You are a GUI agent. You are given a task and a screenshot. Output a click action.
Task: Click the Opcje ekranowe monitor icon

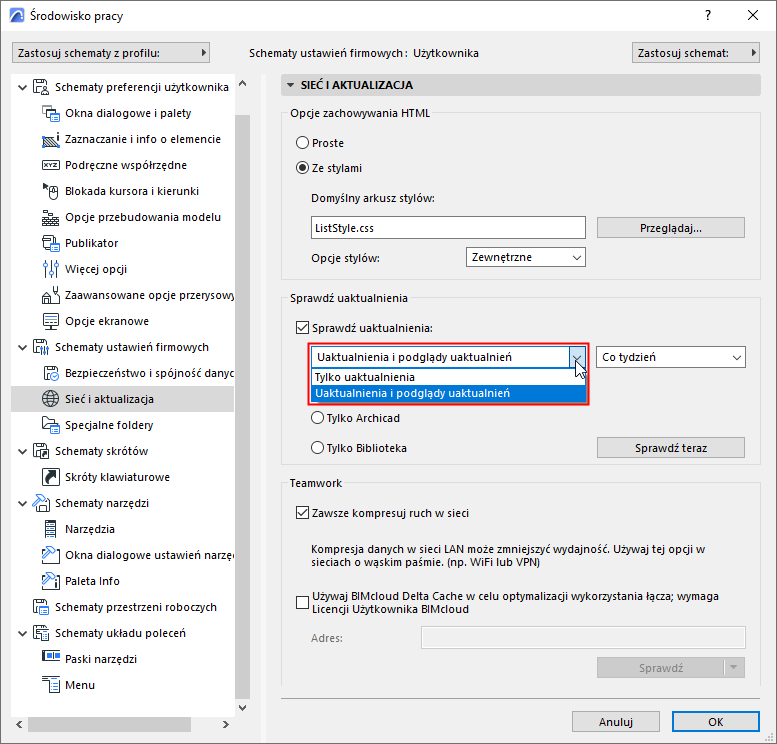point(51,321)
